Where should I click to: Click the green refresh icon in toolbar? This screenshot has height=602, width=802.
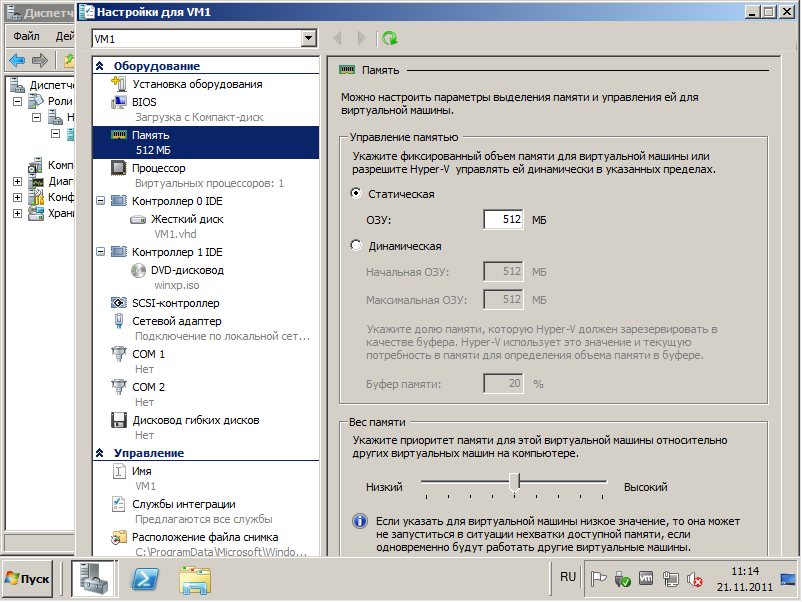click(390, 38)
